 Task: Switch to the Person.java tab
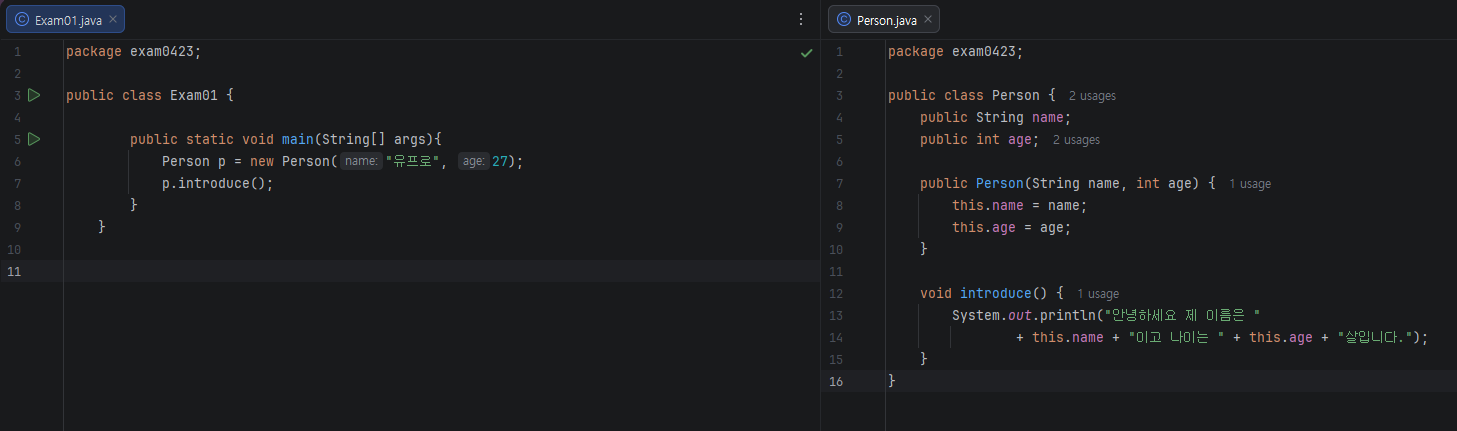(x=884, y=19)
